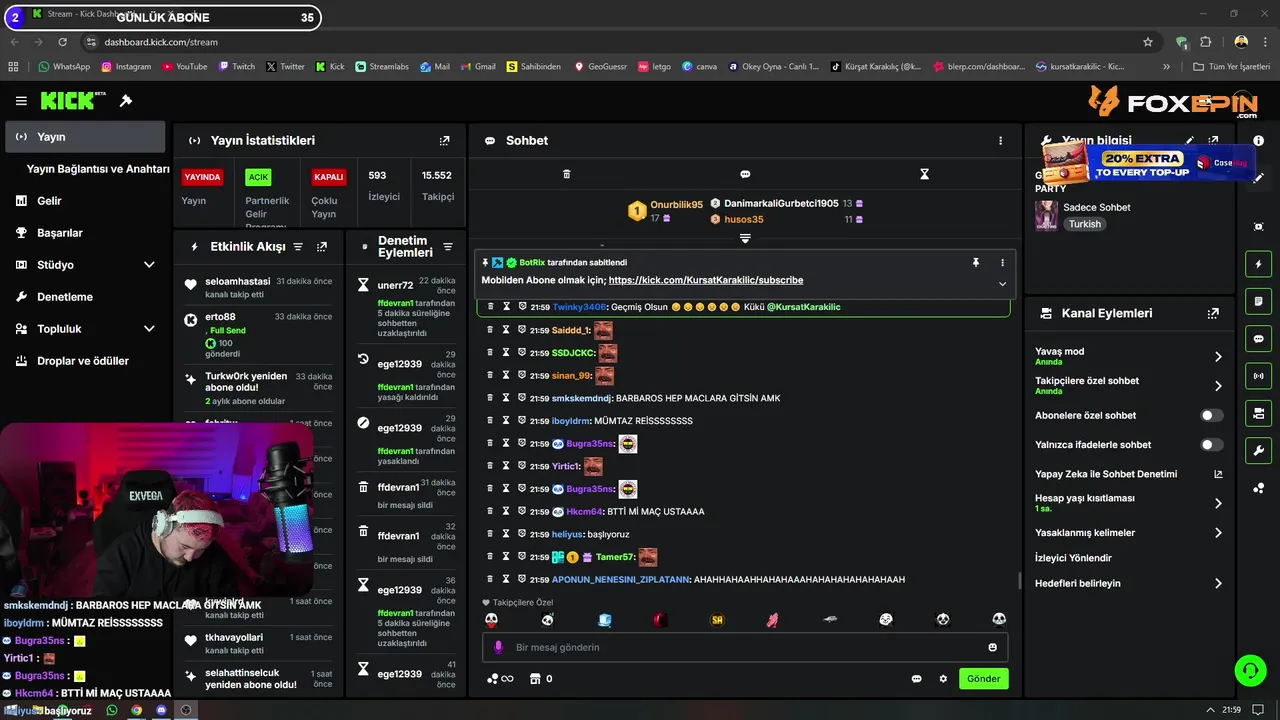Open the Sohbet panel three-dot menu
This screenshot has height=720, width=1280.
pos(1000,141)
